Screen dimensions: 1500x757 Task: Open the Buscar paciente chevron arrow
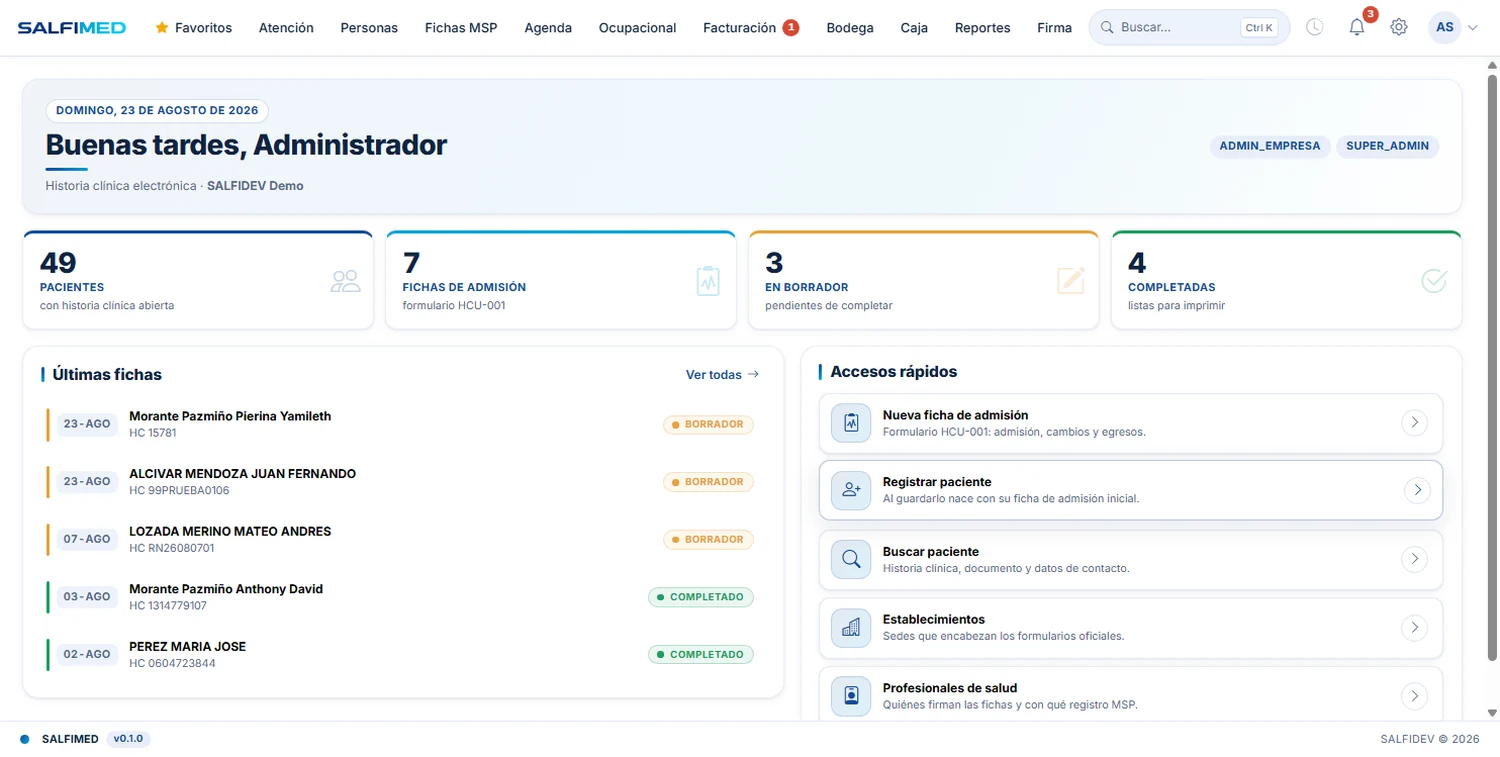point(1413,559)
